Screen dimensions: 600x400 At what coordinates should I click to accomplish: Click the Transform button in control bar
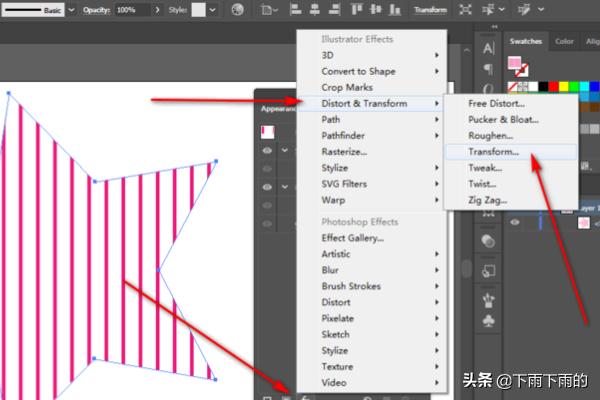(432, 10)
